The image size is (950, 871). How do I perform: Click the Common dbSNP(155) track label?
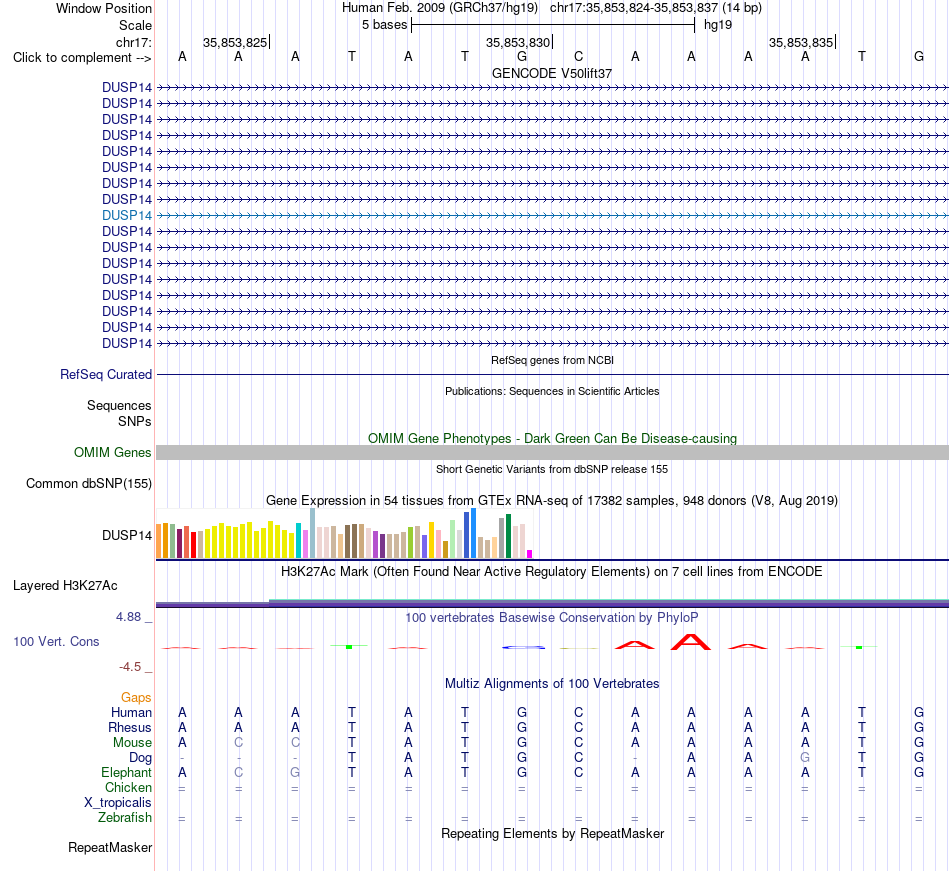tap(88, 483)
